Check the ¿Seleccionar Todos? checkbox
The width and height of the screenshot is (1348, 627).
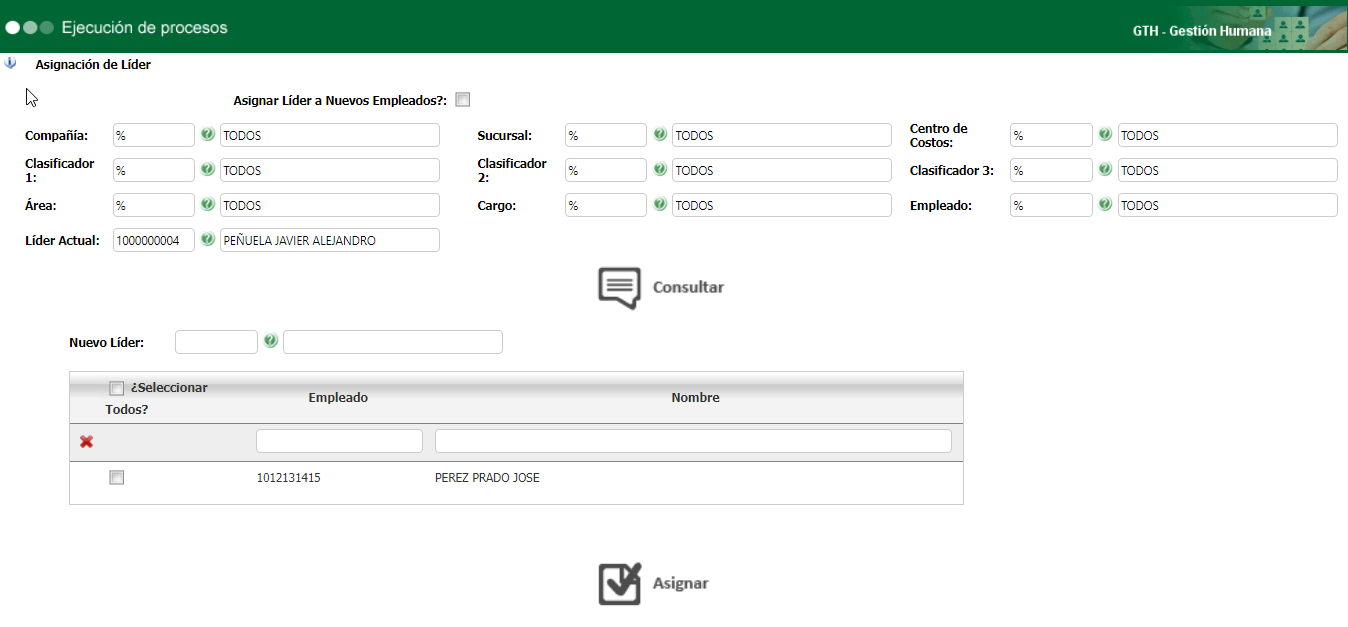coord(117,388)
